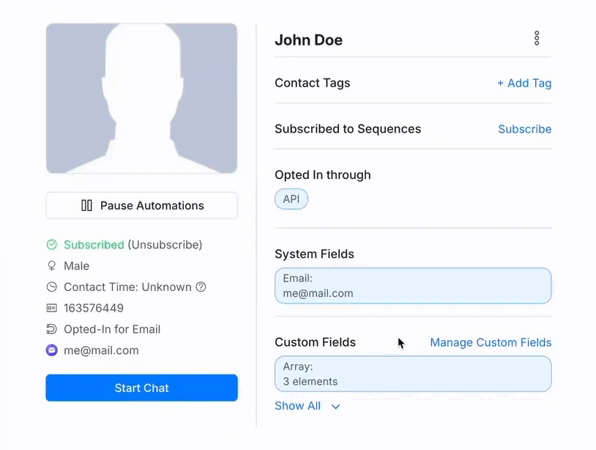596x450 pixels.
Task: Expand the Show All custom fields chevron
Action: (x=335, y=407)
